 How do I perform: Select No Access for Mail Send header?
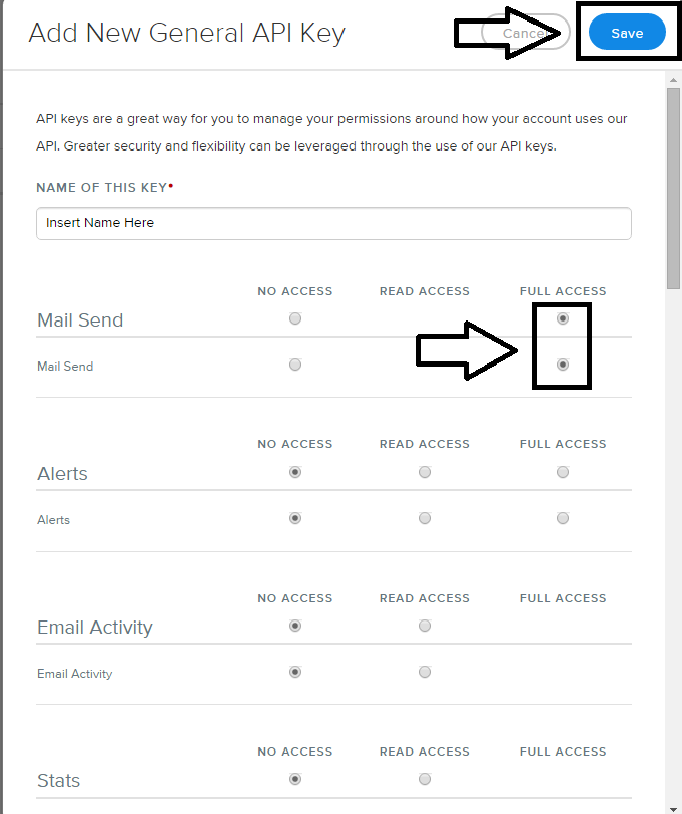[x=295, y=319]
